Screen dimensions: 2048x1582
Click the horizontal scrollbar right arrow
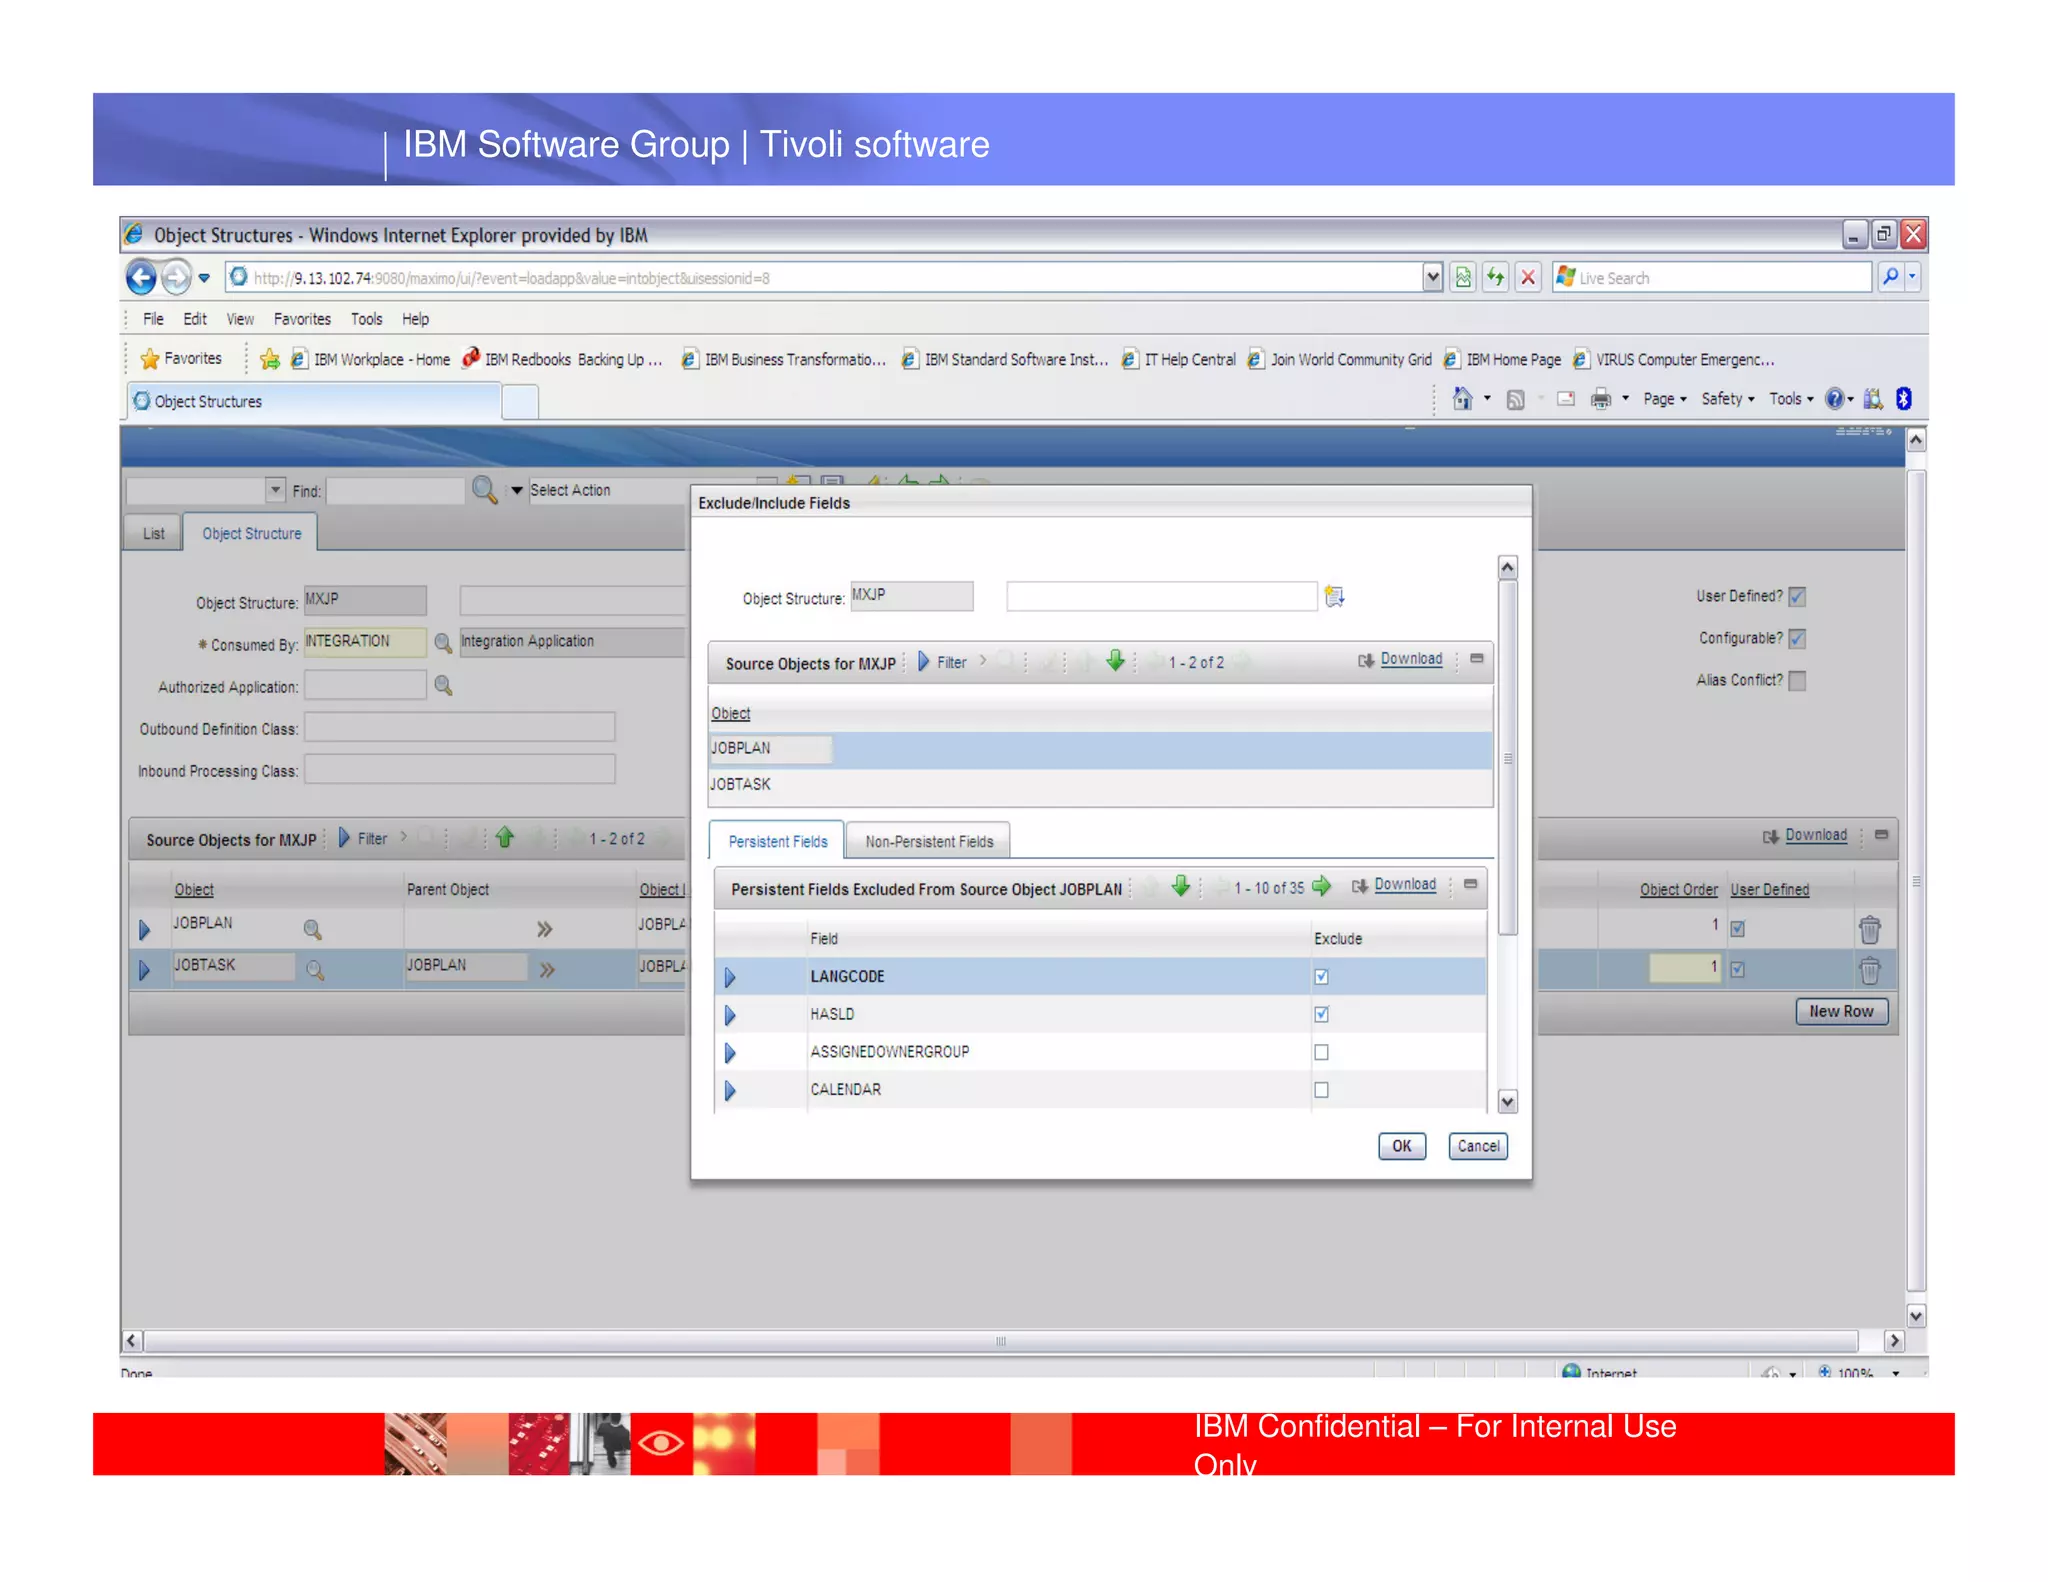click(x=1894, y=1340)
